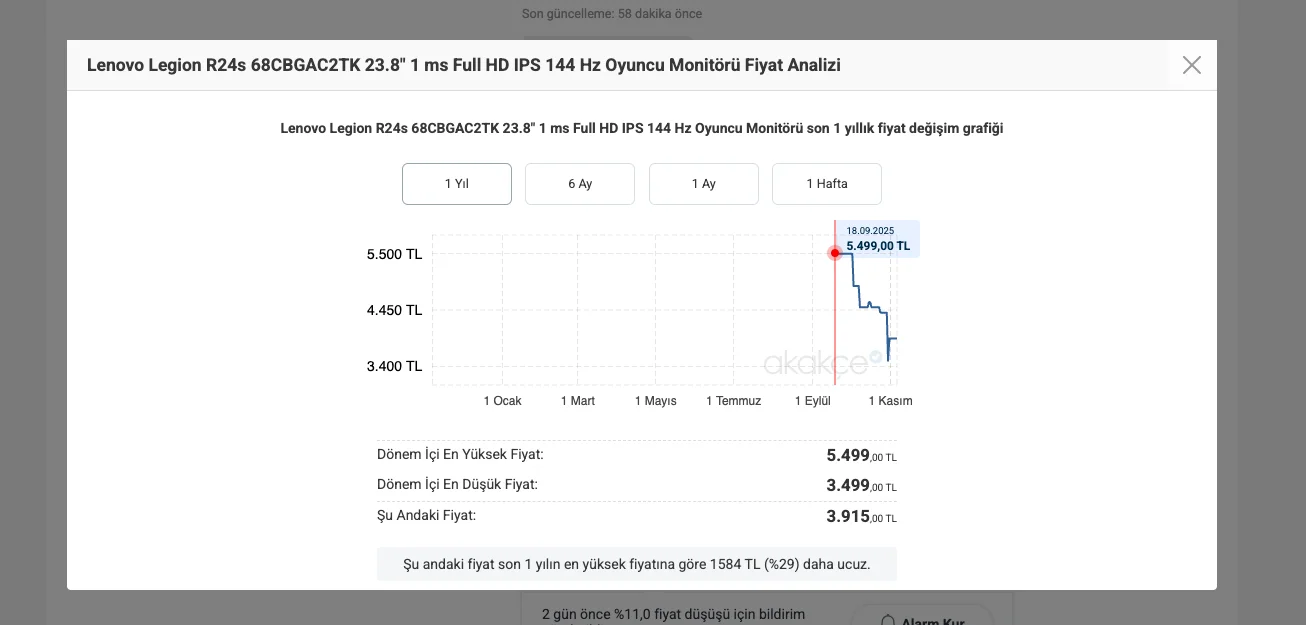Click the dialog title Lenovo Legion R24s

[464, 65]
